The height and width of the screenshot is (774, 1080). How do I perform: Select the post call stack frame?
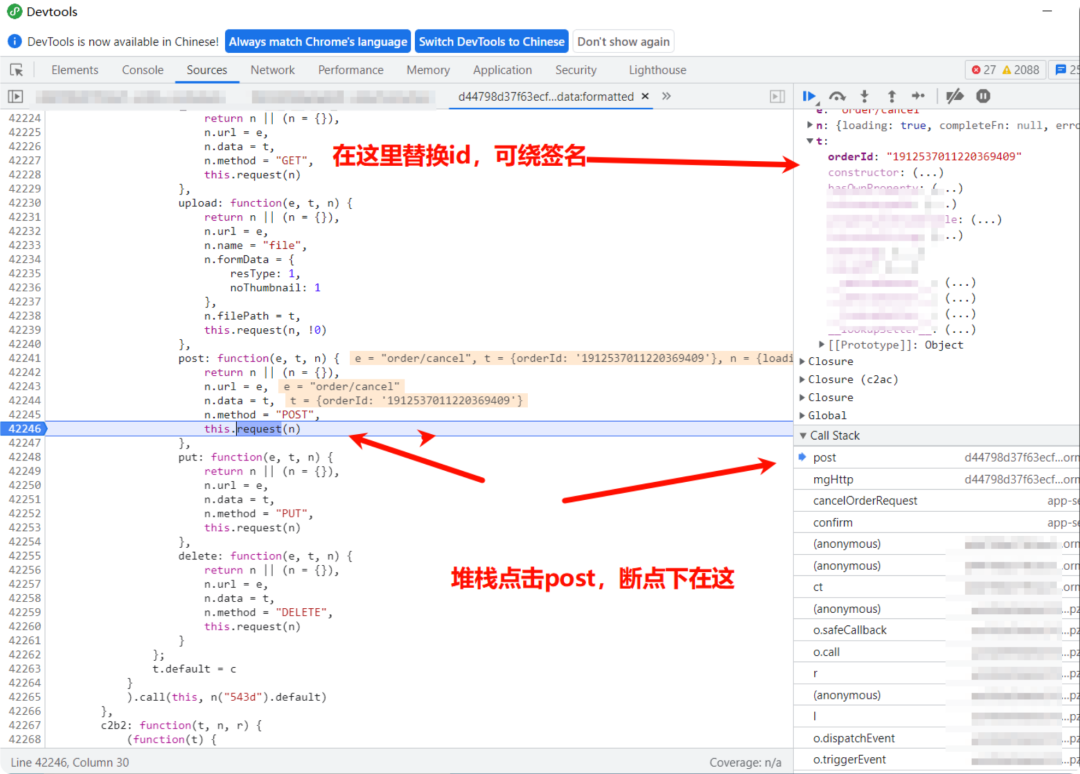click(x=937, y=457)
